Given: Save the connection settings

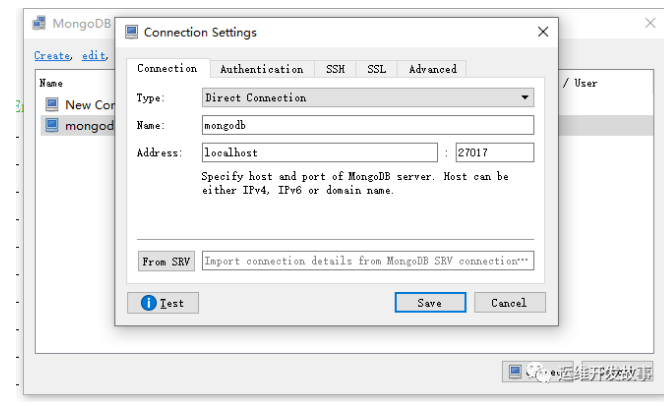Looking at the screenshot, I should tap(430, 303).
